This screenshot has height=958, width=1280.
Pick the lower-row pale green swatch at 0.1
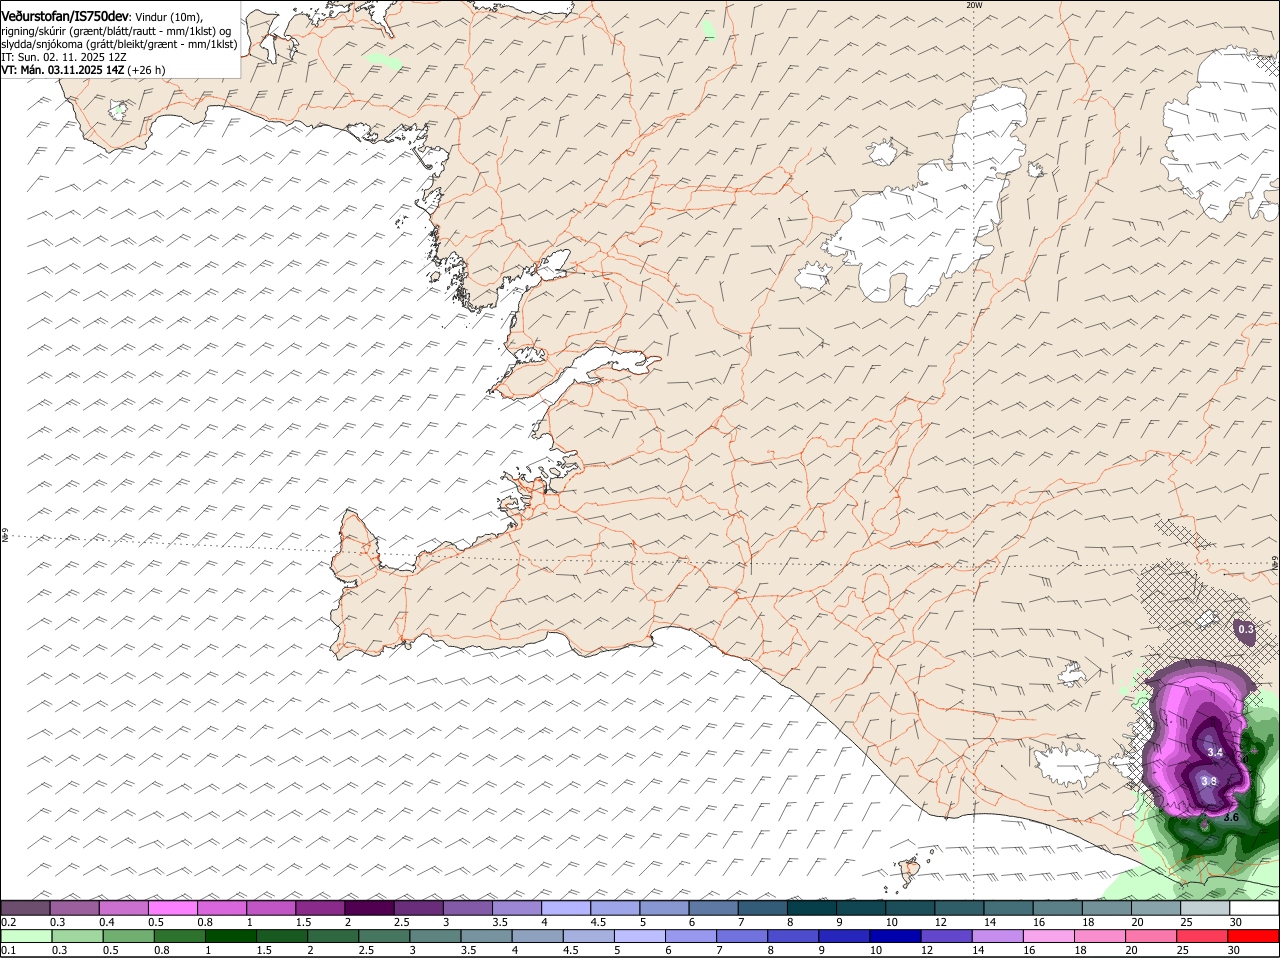point(26,936)
